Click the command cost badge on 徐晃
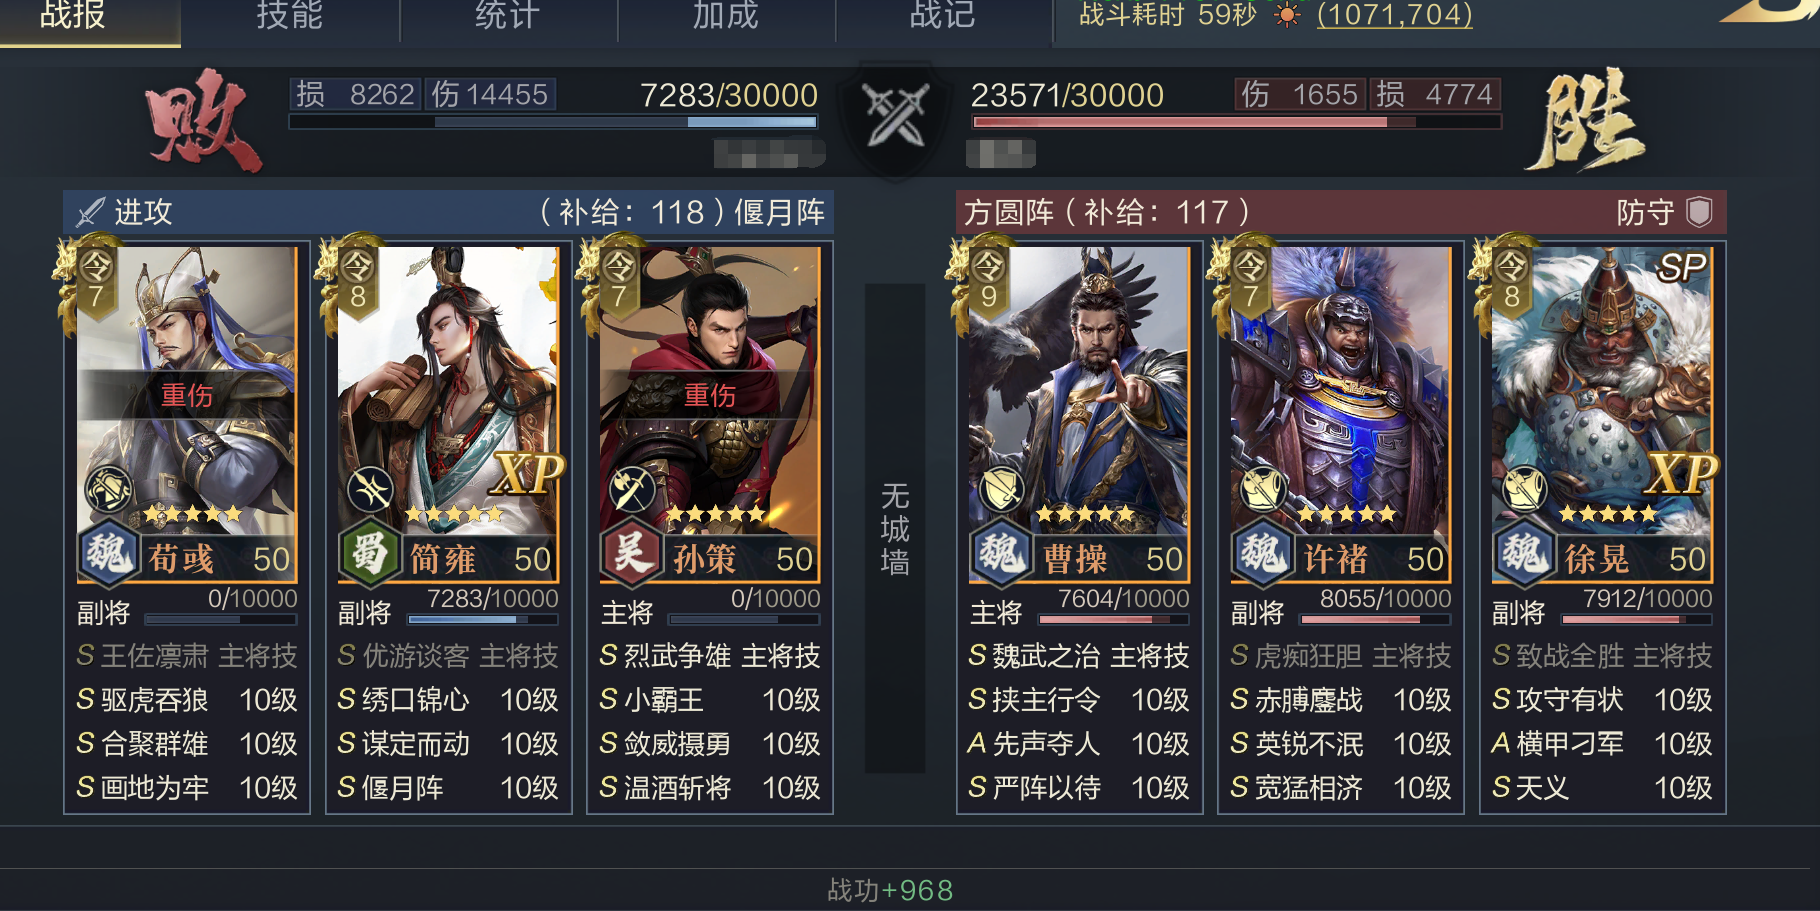The height and width of the screenshot is (911, 1820). pyautogui.click(x=1510, y=281)
